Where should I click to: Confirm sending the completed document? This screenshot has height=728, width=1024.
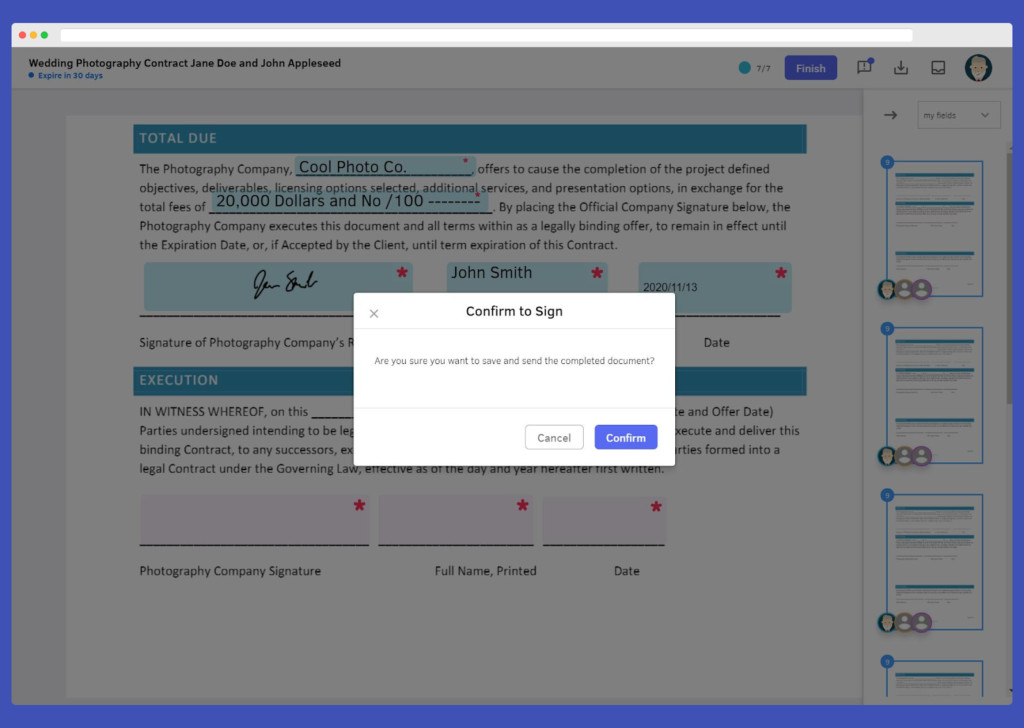pos(625,437)
